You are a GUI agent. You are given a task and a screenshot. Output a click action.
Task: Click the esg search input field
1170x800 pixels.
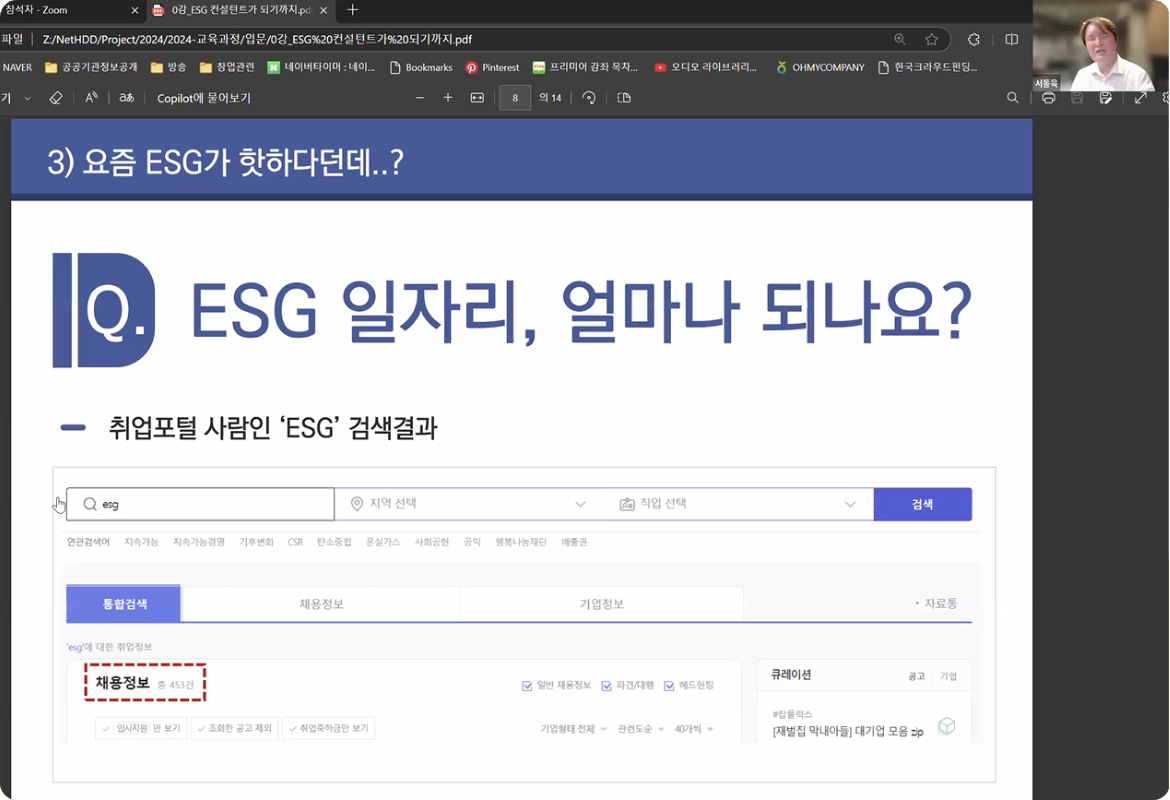point(200,504)
